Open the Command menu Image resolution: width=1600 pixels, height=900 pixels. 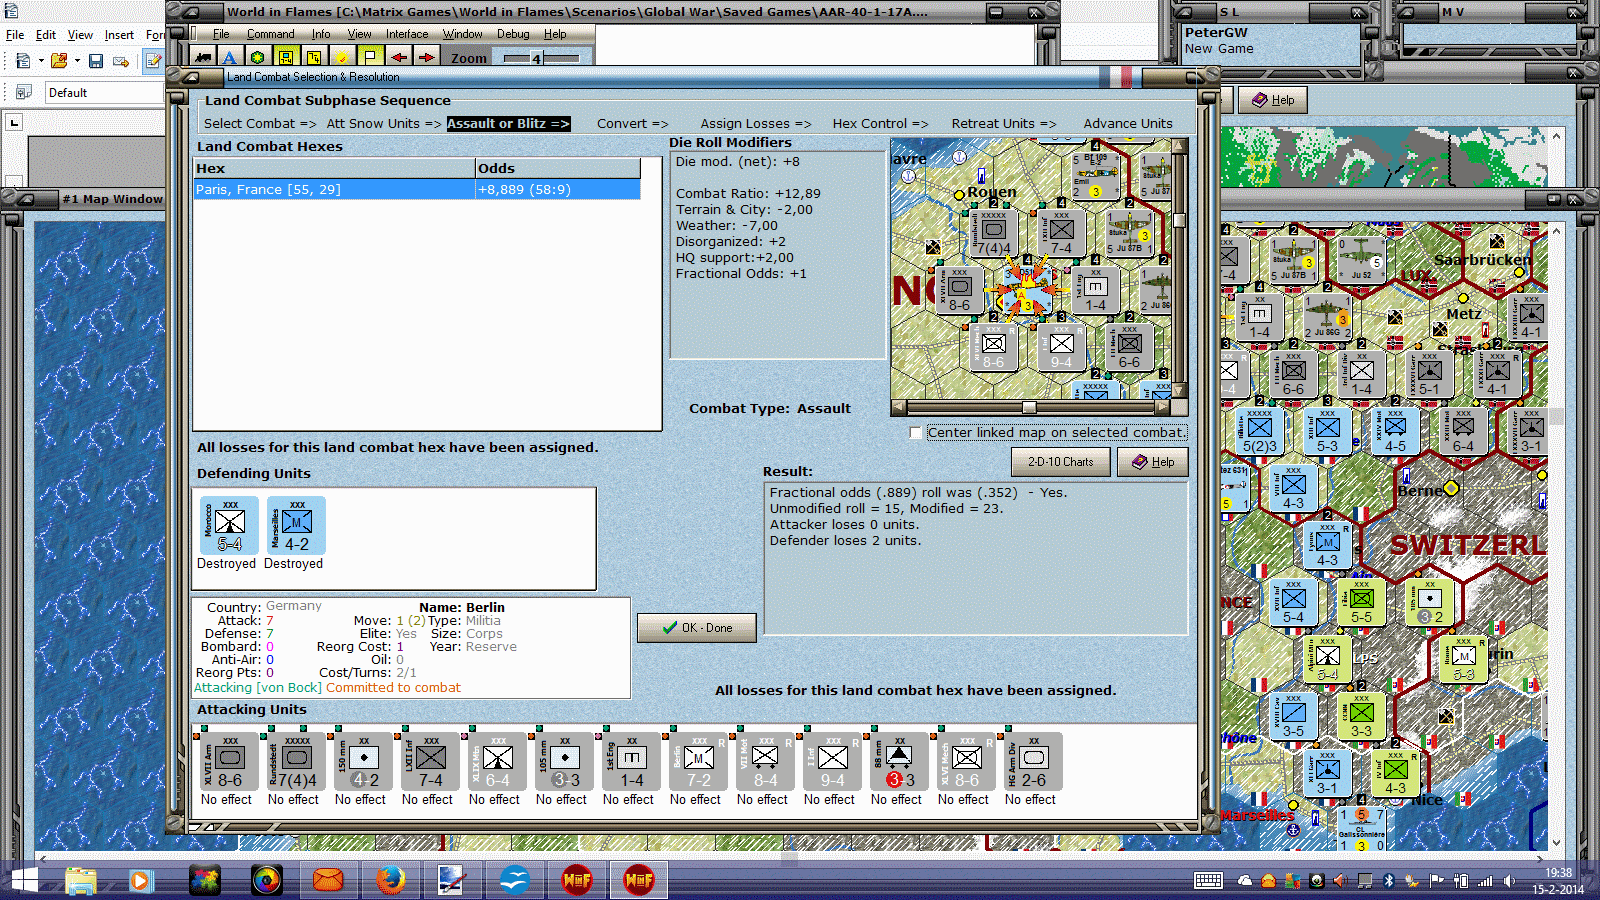pos(270,34)
